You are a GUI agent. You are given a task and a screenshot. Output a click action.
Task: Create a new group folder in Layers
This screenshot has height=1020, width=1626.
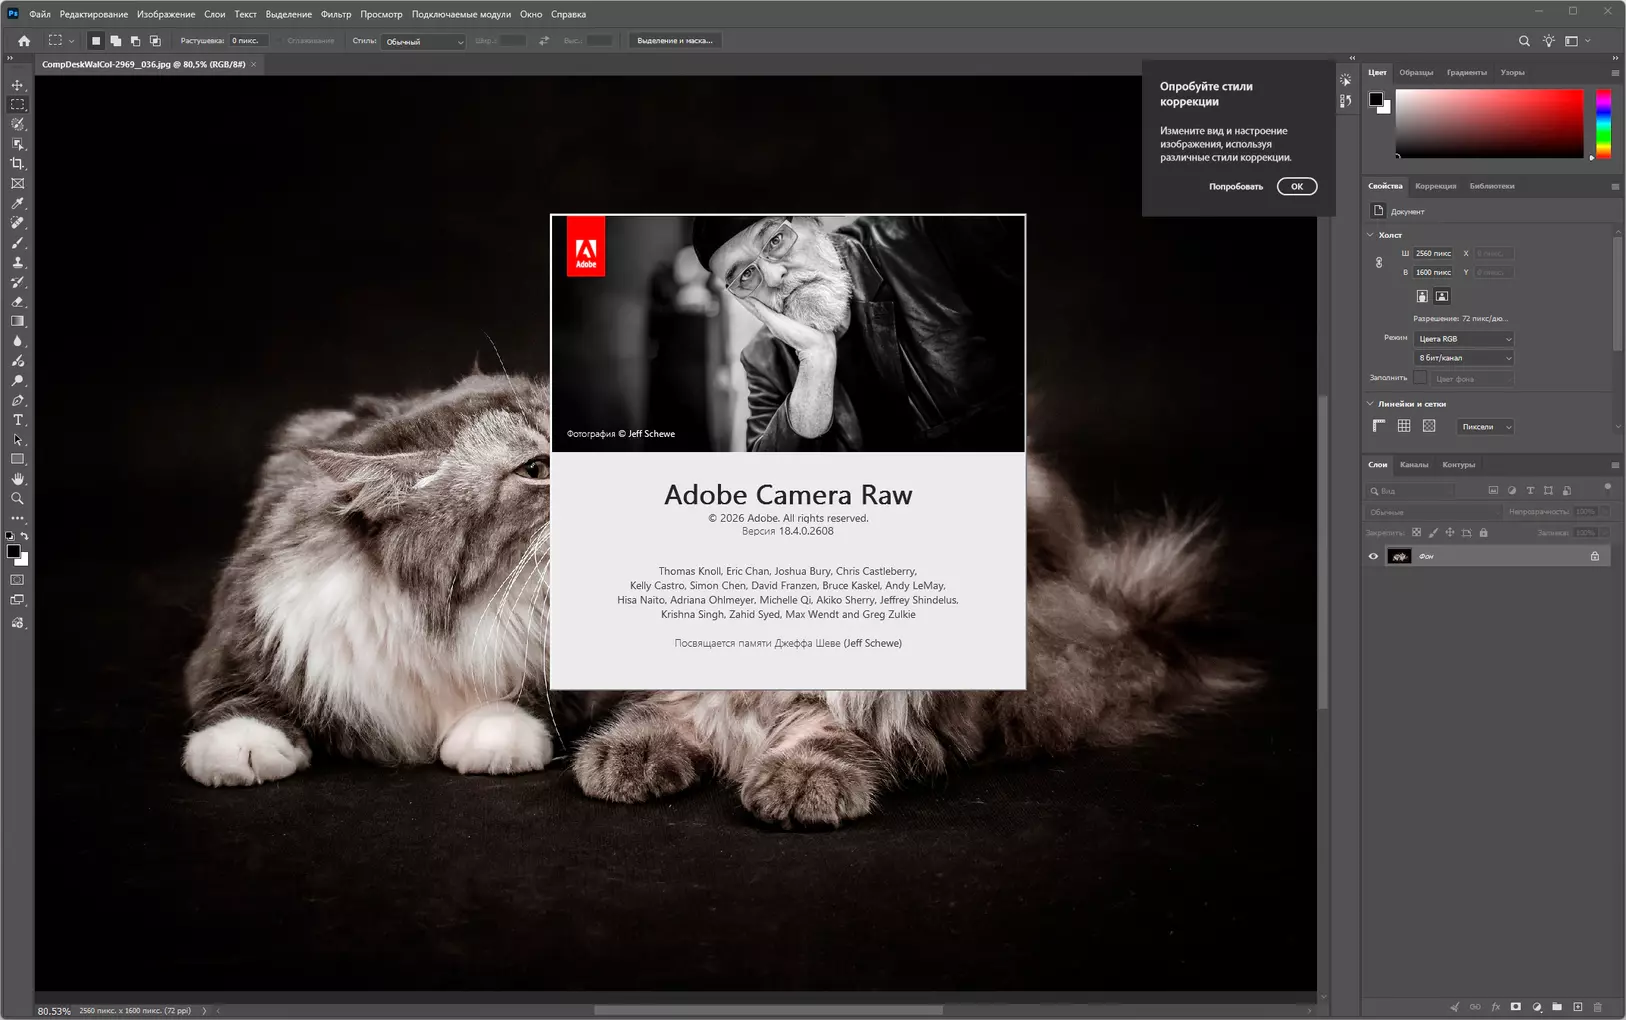(x=1557, y=1007)
